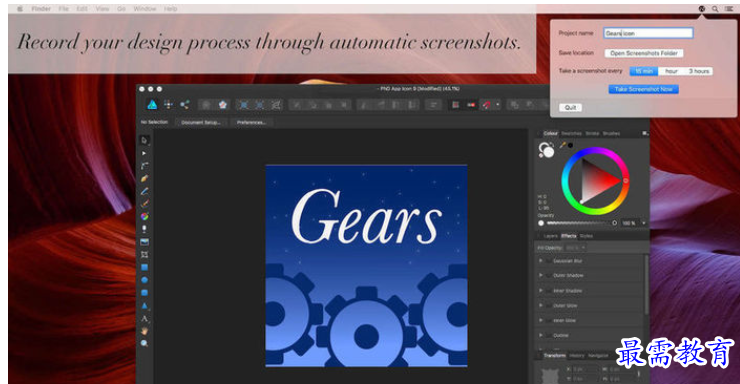Toggle the snapping magnet icon
740x384 pixels.
pyautogui.click(x=486, y=105)
